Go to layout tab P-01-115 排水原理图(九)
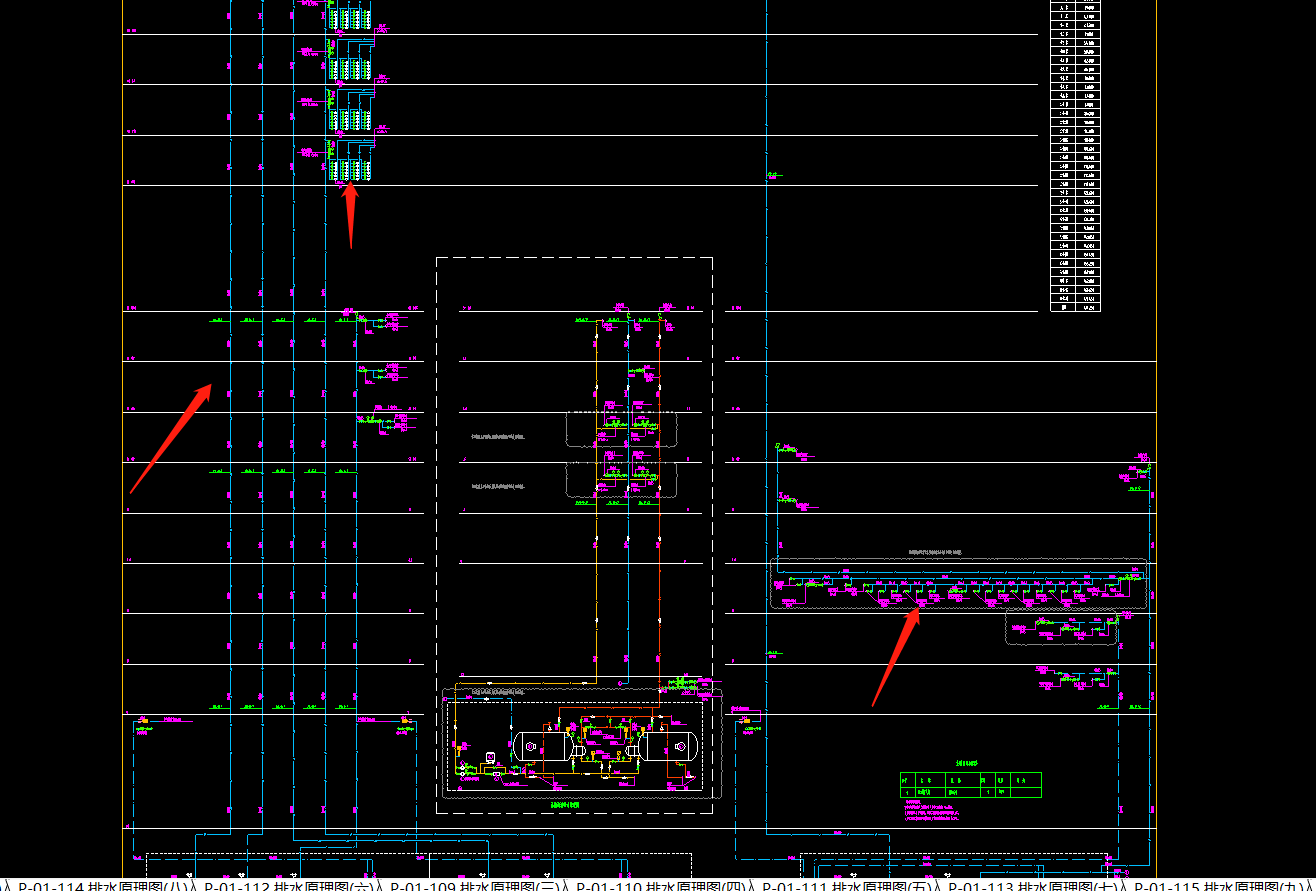The image size is (1316, 891). (1219, 885)
